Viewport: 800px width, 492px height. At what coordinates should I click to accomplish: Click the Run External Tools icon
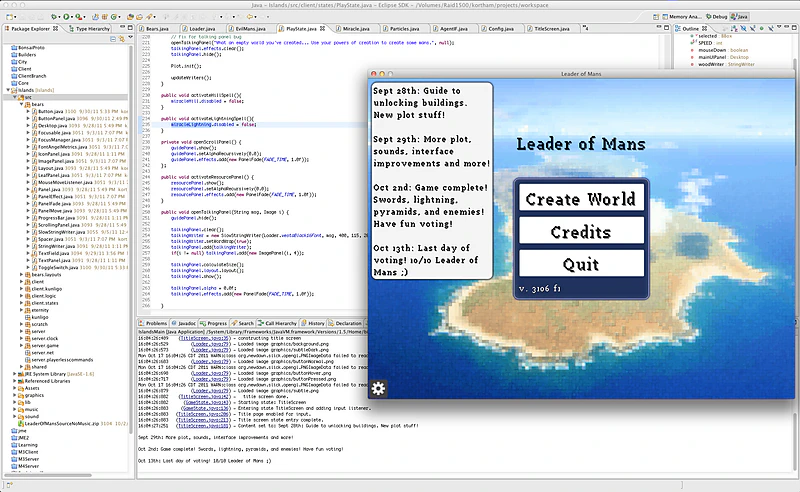(x=79, y=17)
